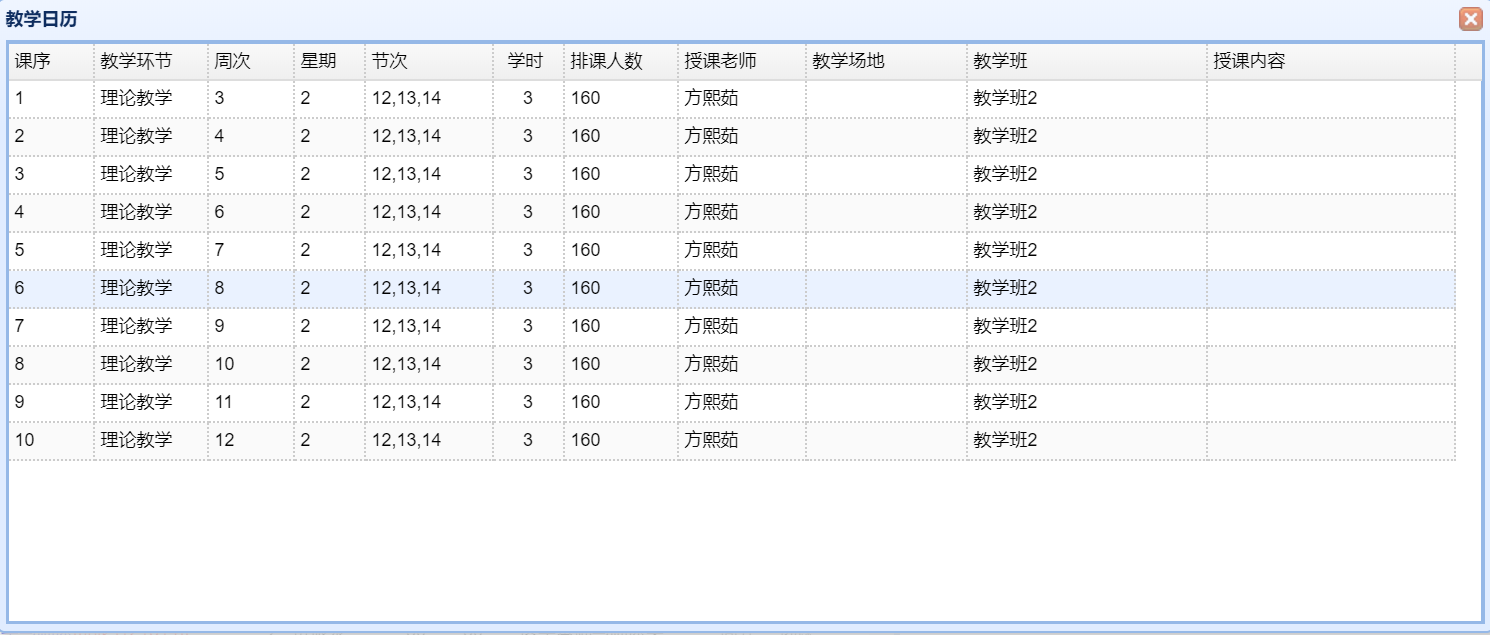Image resolution: width=1490 pixels, height=635 pixels.
Task: Click 学时 value 3 in row 3
Action: [528, 174]
